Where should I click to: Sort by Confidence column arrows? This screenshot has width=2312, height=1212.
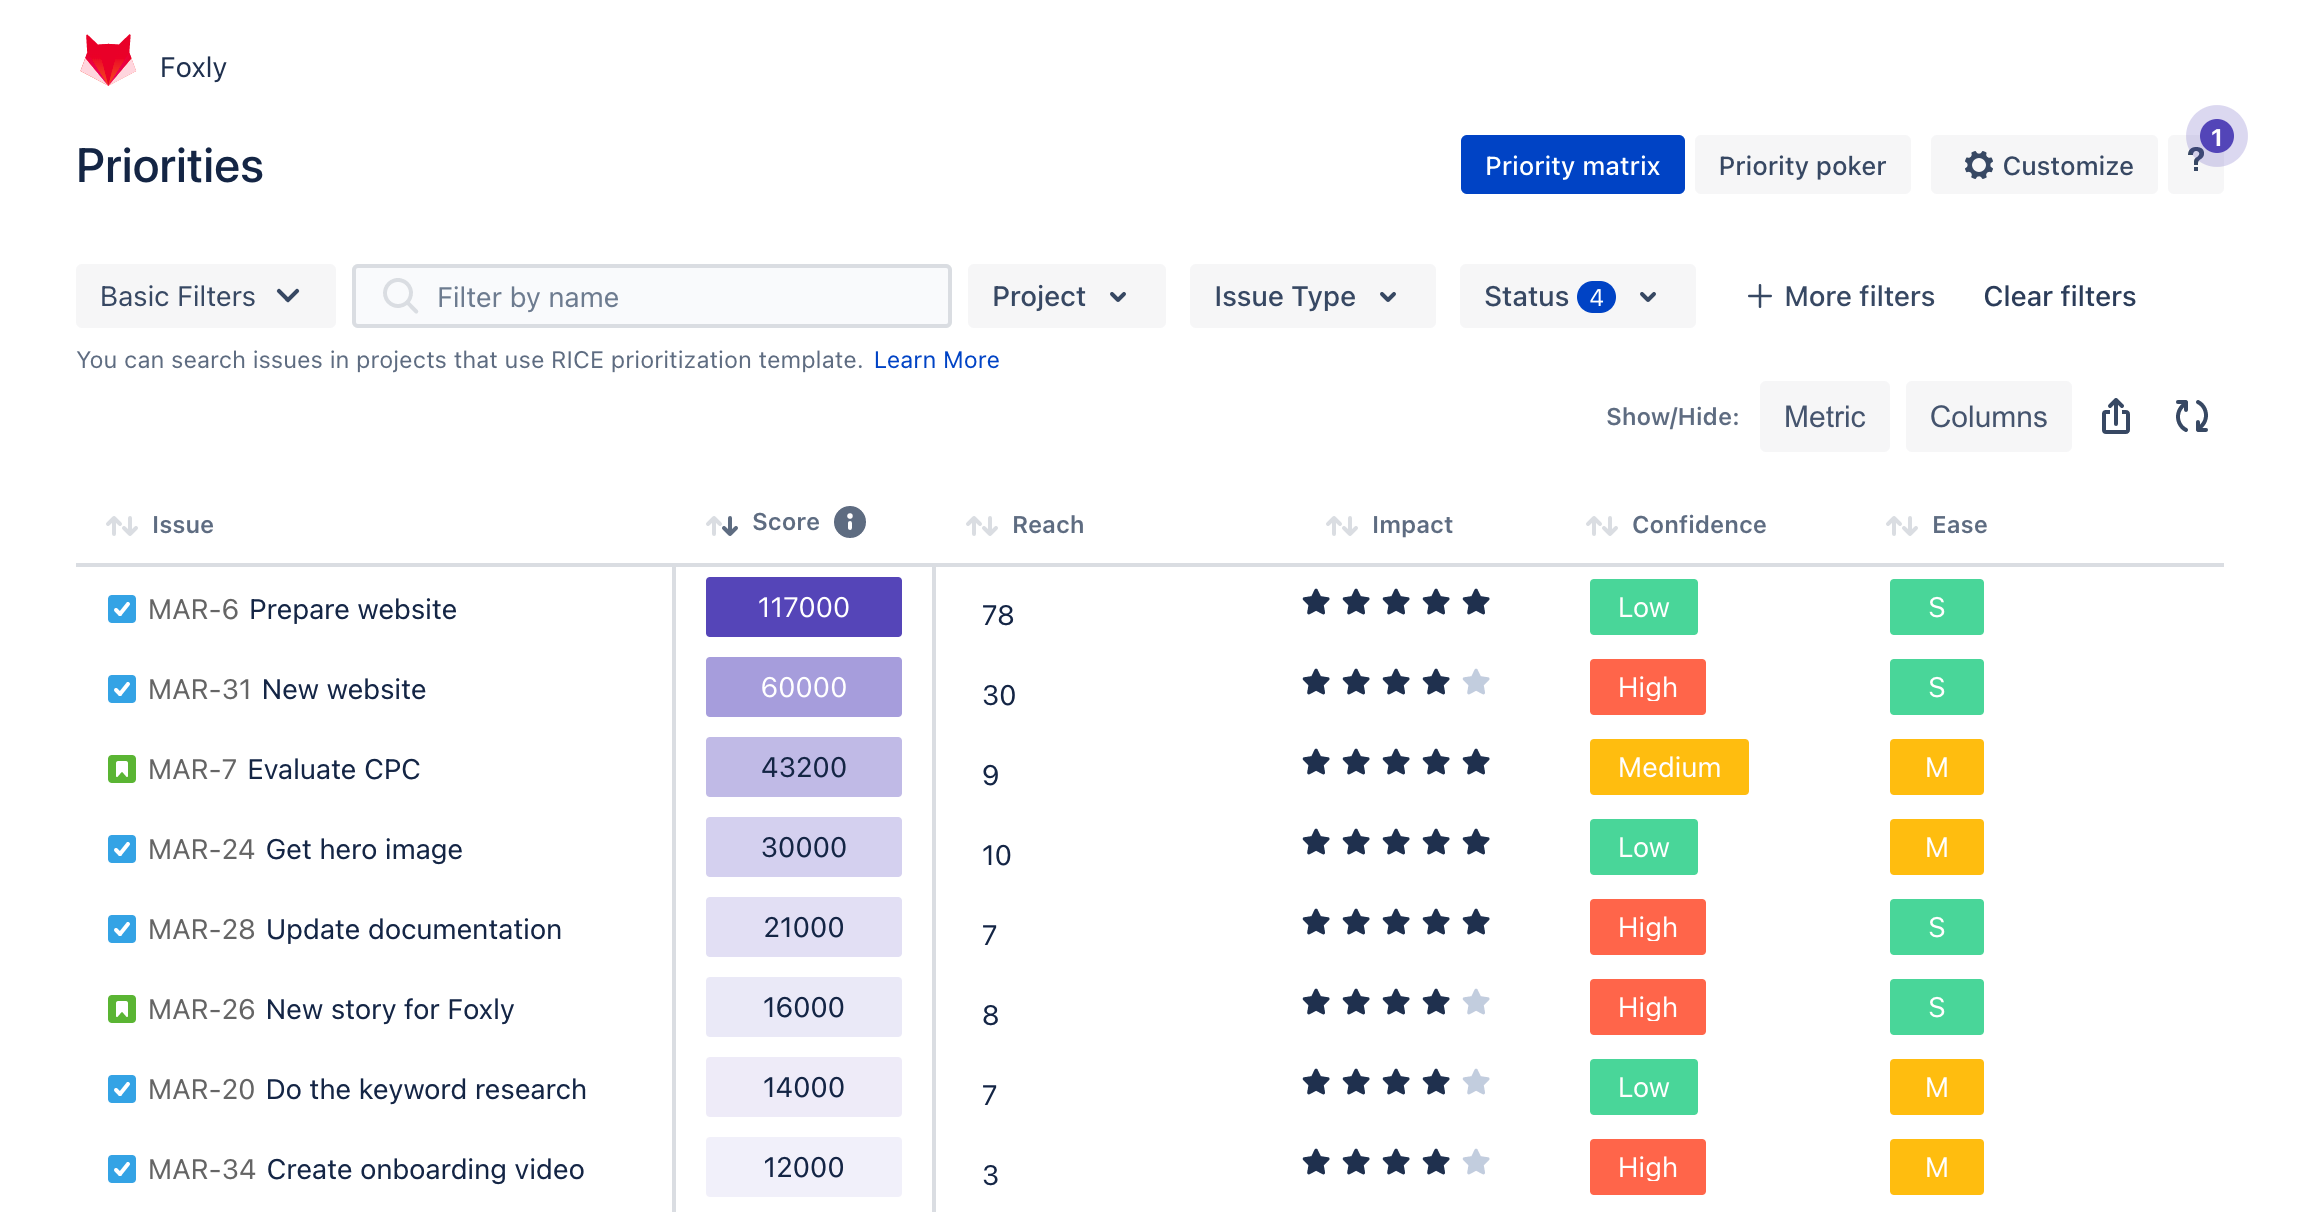click(1602, 525)
